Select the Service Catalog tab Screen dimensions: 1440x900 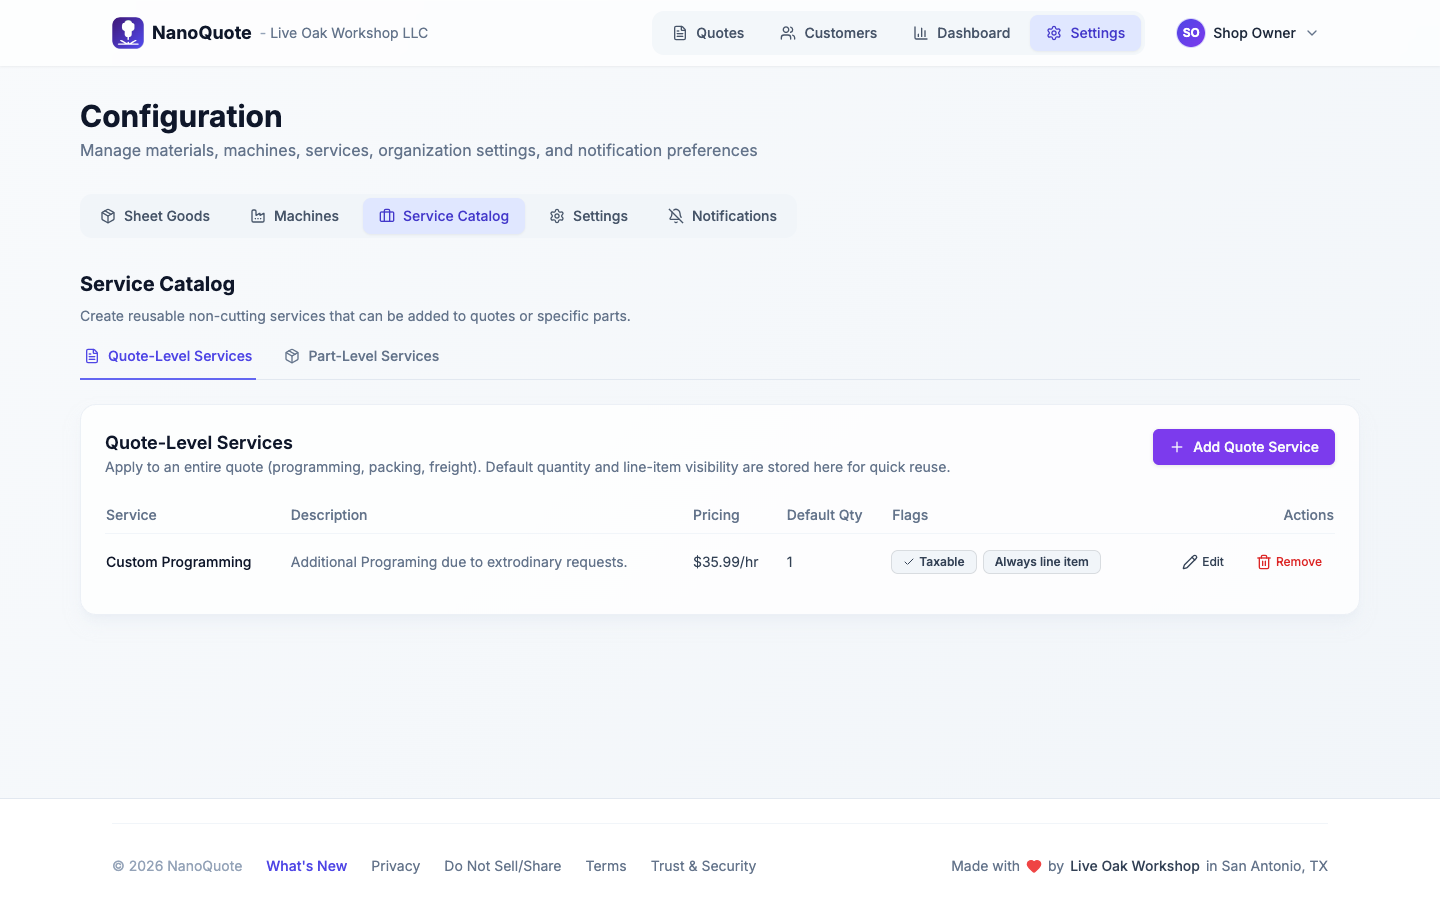pyautogui.click(x=444, y=216)
